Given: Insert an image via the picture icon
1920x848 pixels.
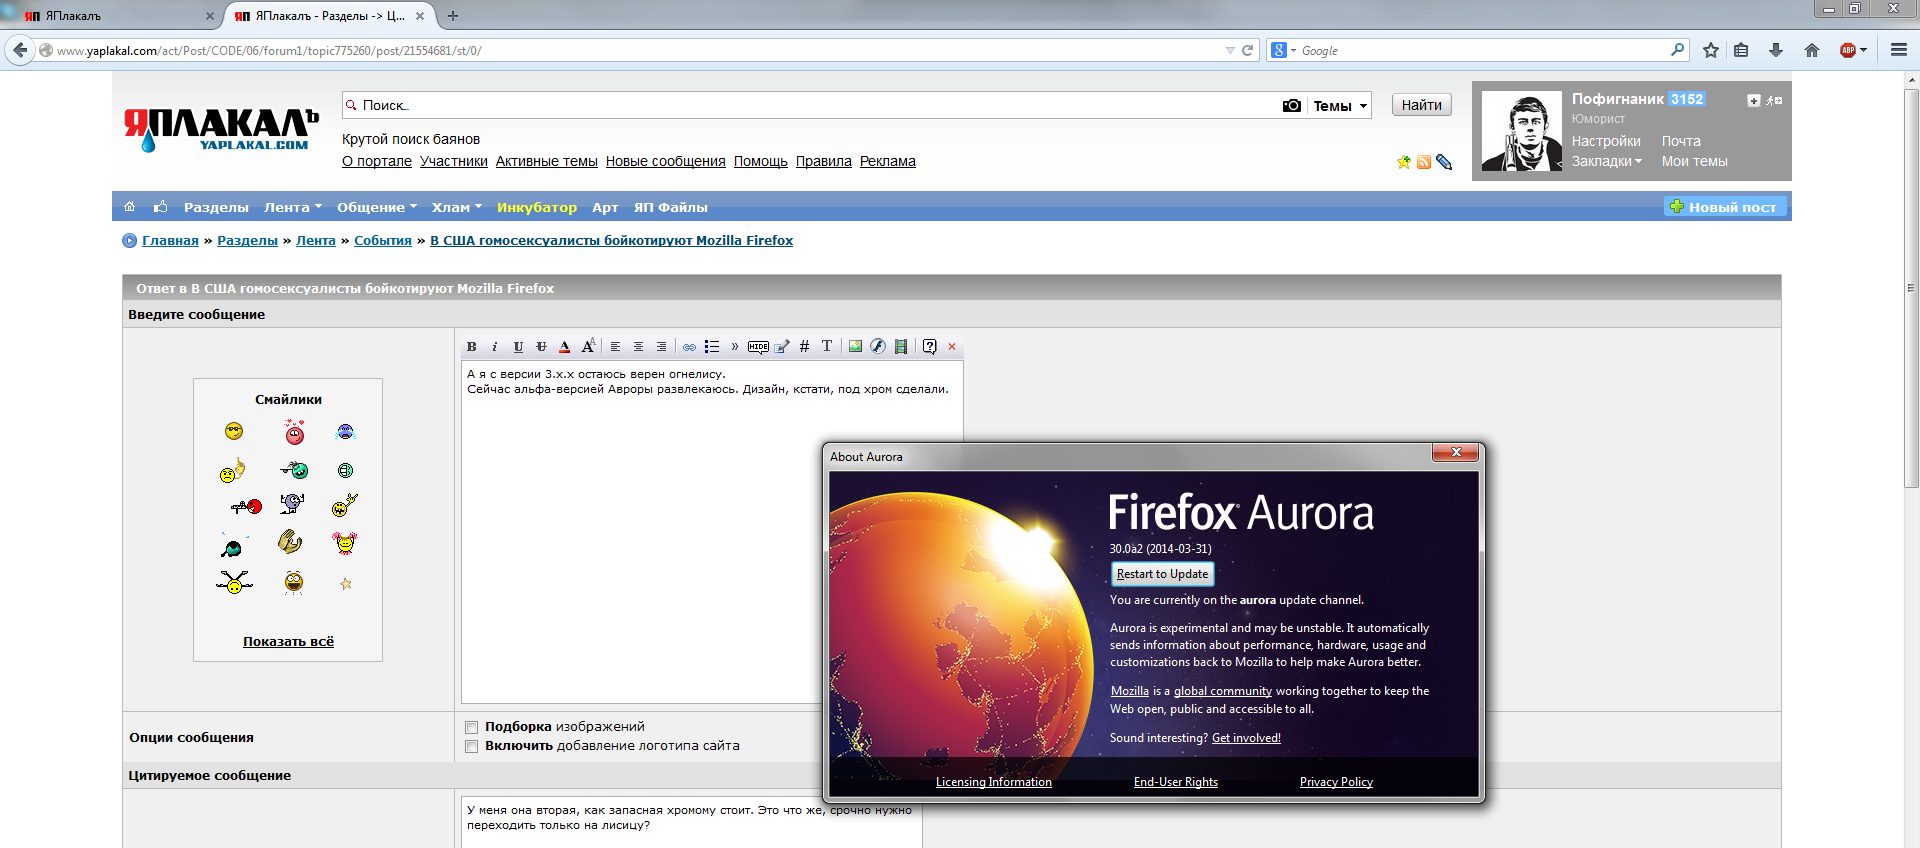Looking at the screenshot, I should coord(855,347).
